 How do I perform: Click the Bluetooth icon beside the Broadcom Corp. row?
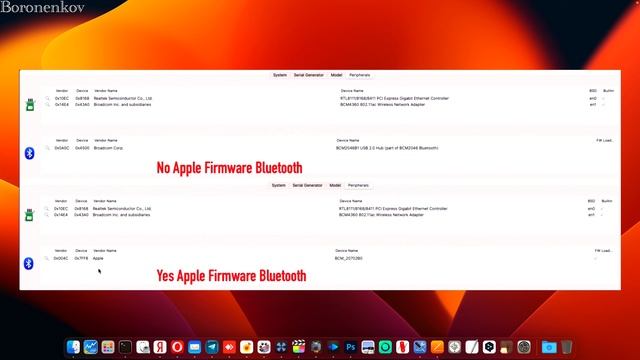[29, 153]
